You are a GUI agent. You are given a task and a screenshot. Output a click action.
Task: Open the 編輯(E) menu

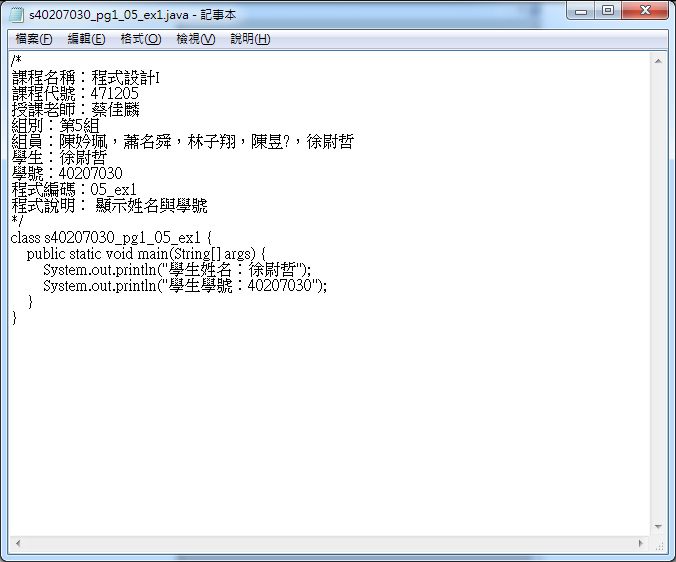(86, 39)
